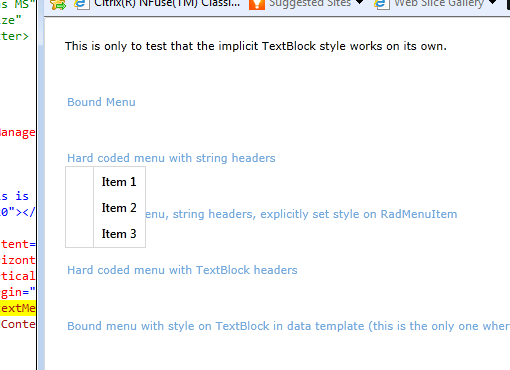Screen dimensions: 510x370
Task: Click the add-to-favorites star icon
Action: click(x=58, y=4)
